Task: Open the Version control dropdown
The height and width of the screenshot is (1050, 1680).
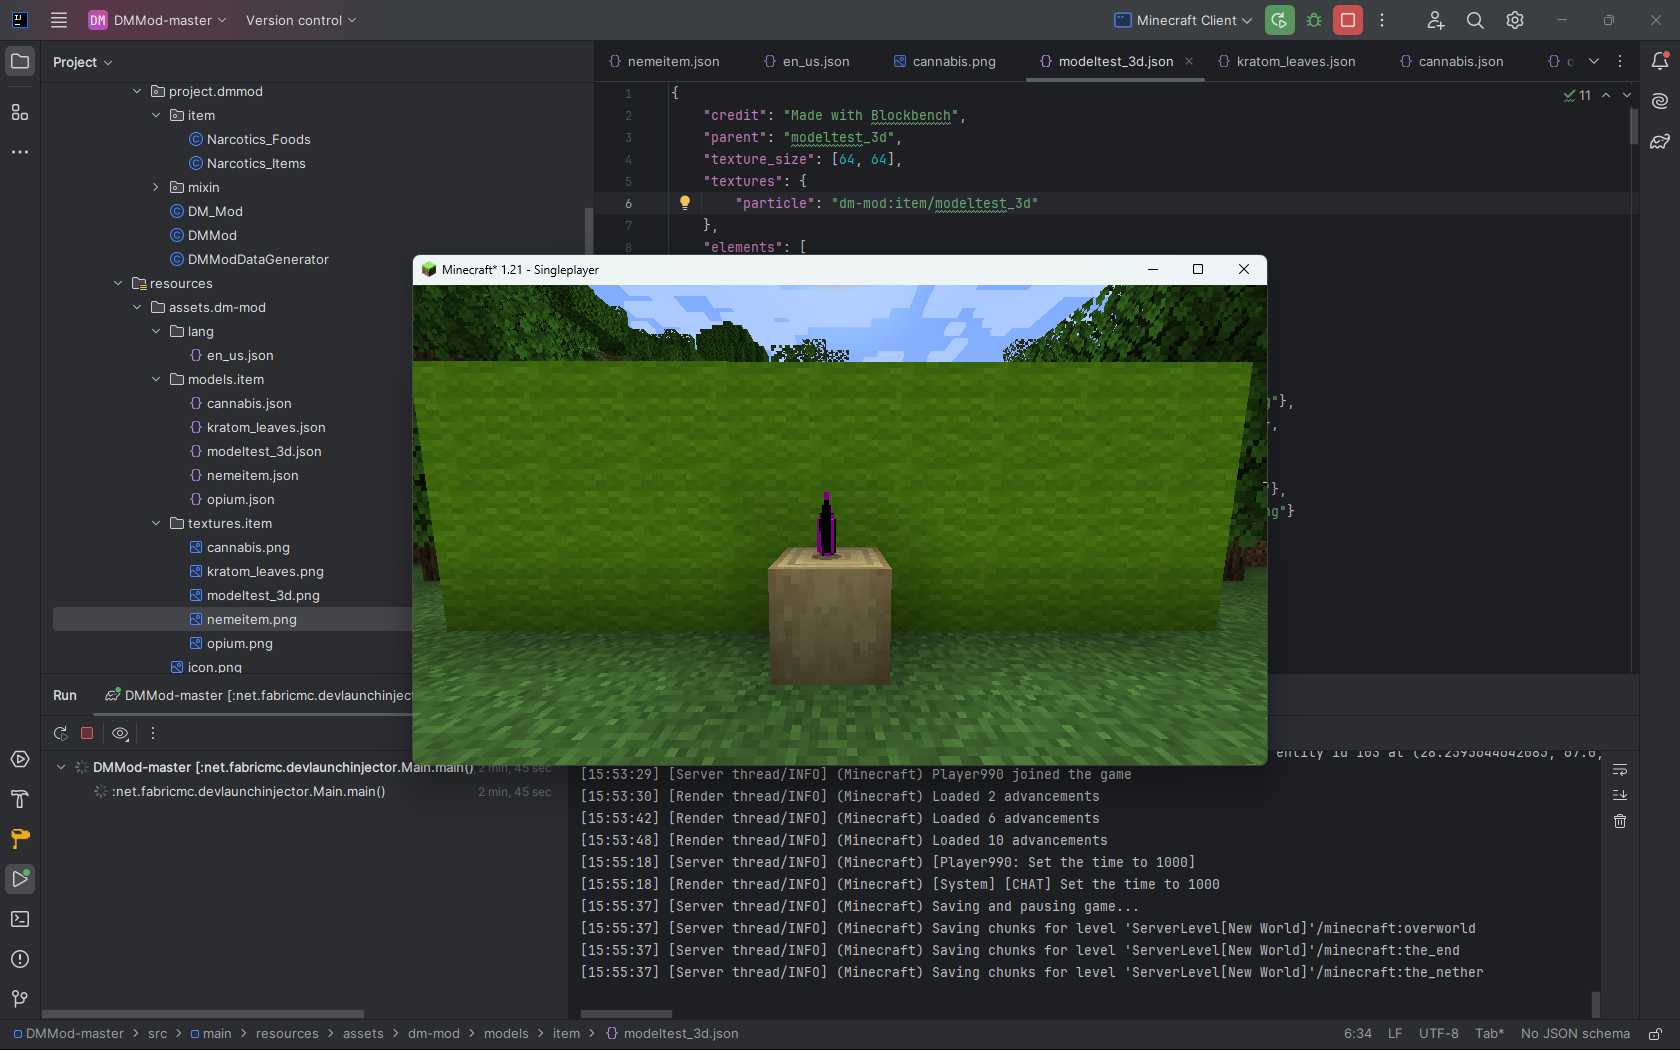Action: (301, 20)
